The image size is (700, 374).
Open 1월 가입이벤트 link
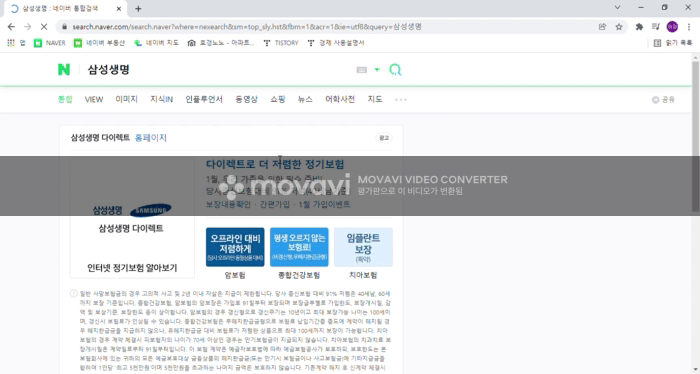click(324, 204)
